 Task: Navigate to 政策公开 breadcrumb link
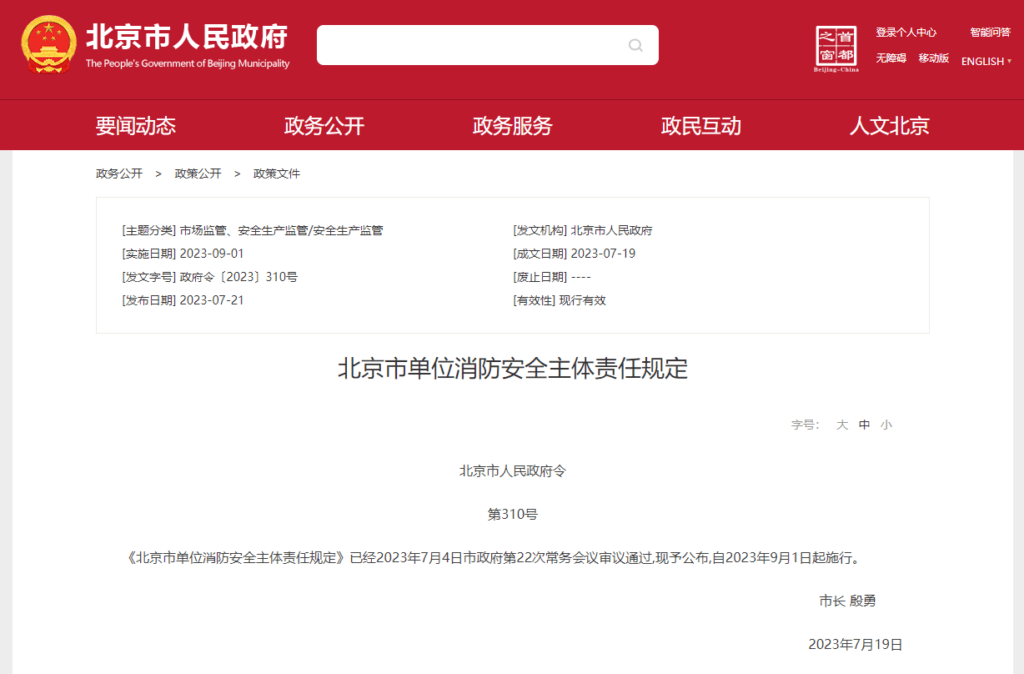[x=198, y=173]
